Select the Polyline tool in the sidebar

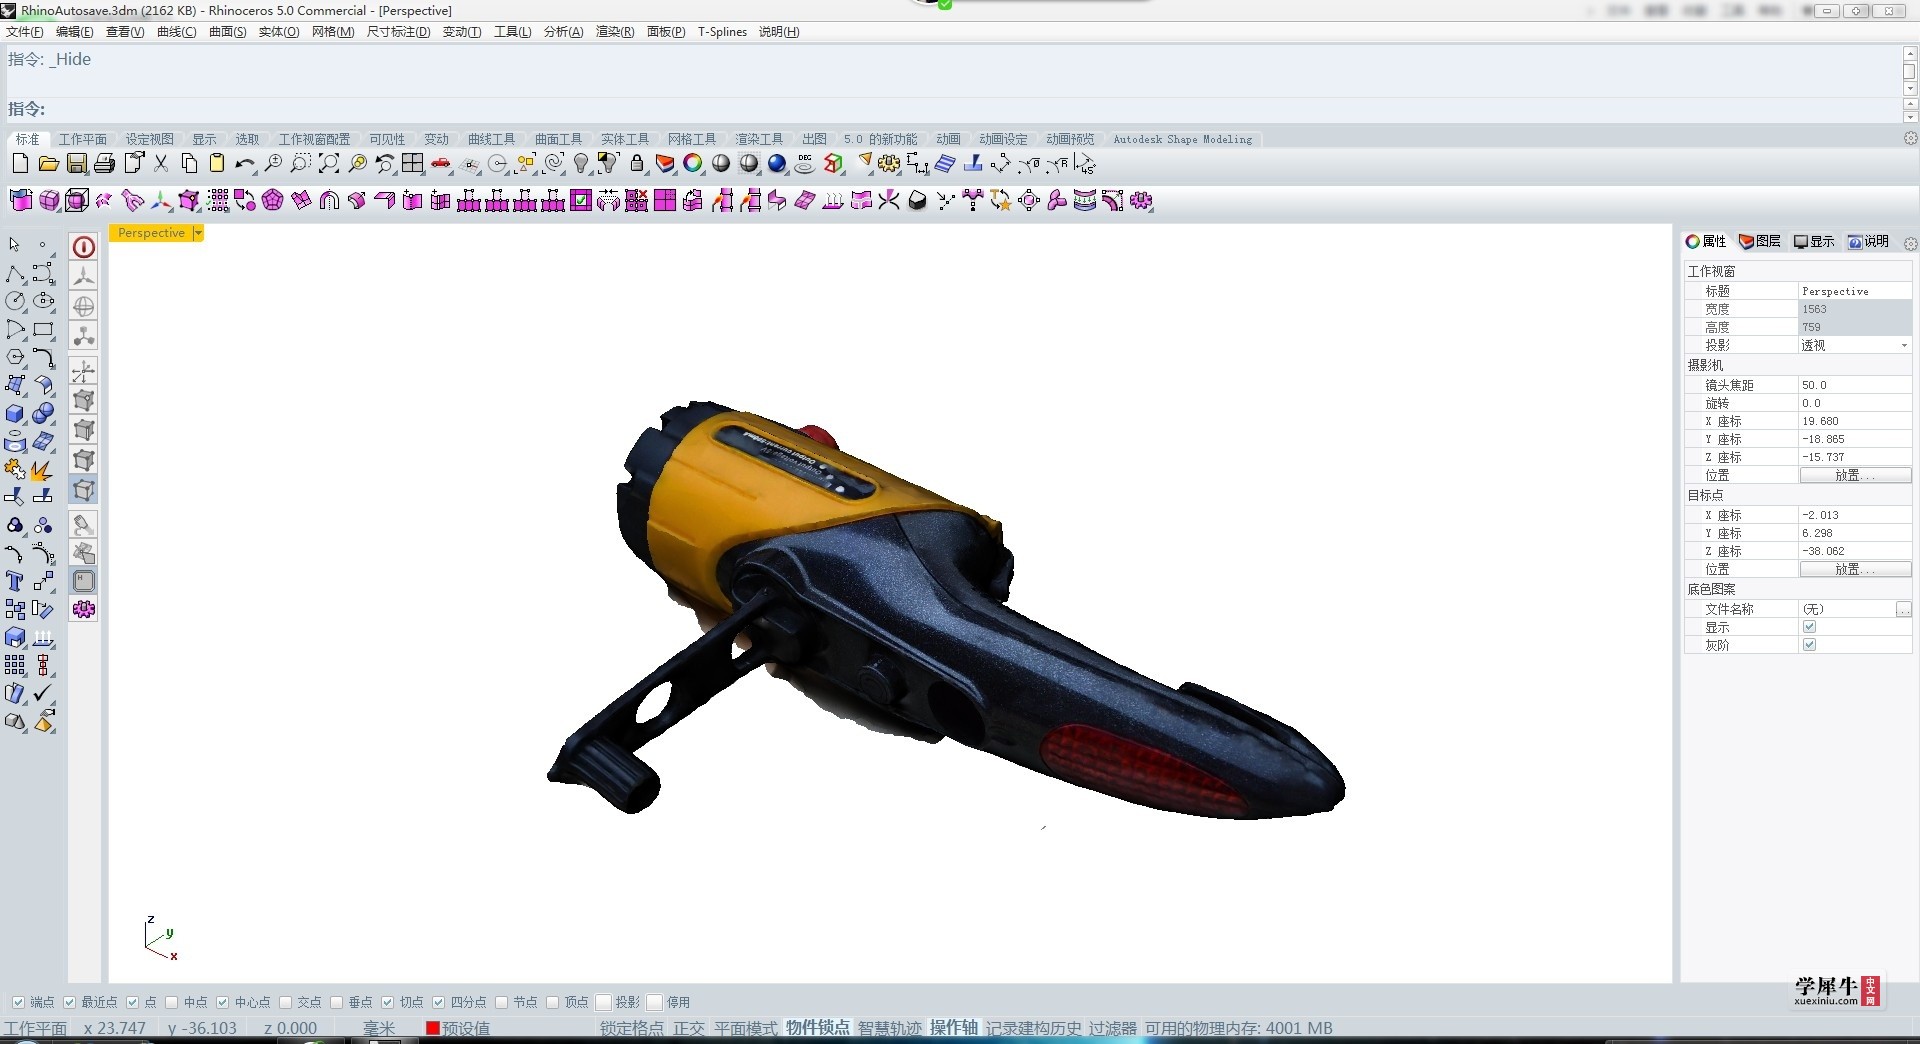[x=15, y=273]
